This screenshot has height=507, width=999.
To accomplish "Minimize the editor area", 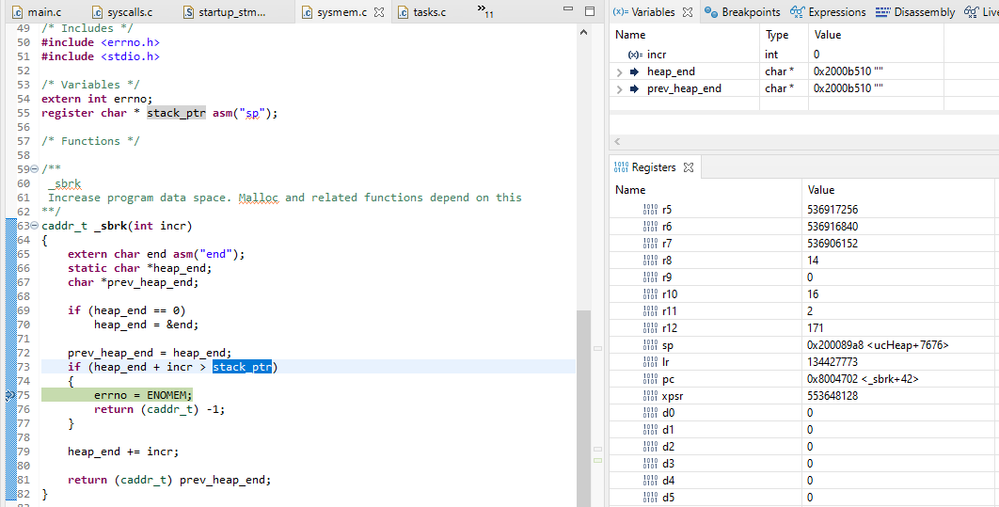I will (x=568, y=10).
